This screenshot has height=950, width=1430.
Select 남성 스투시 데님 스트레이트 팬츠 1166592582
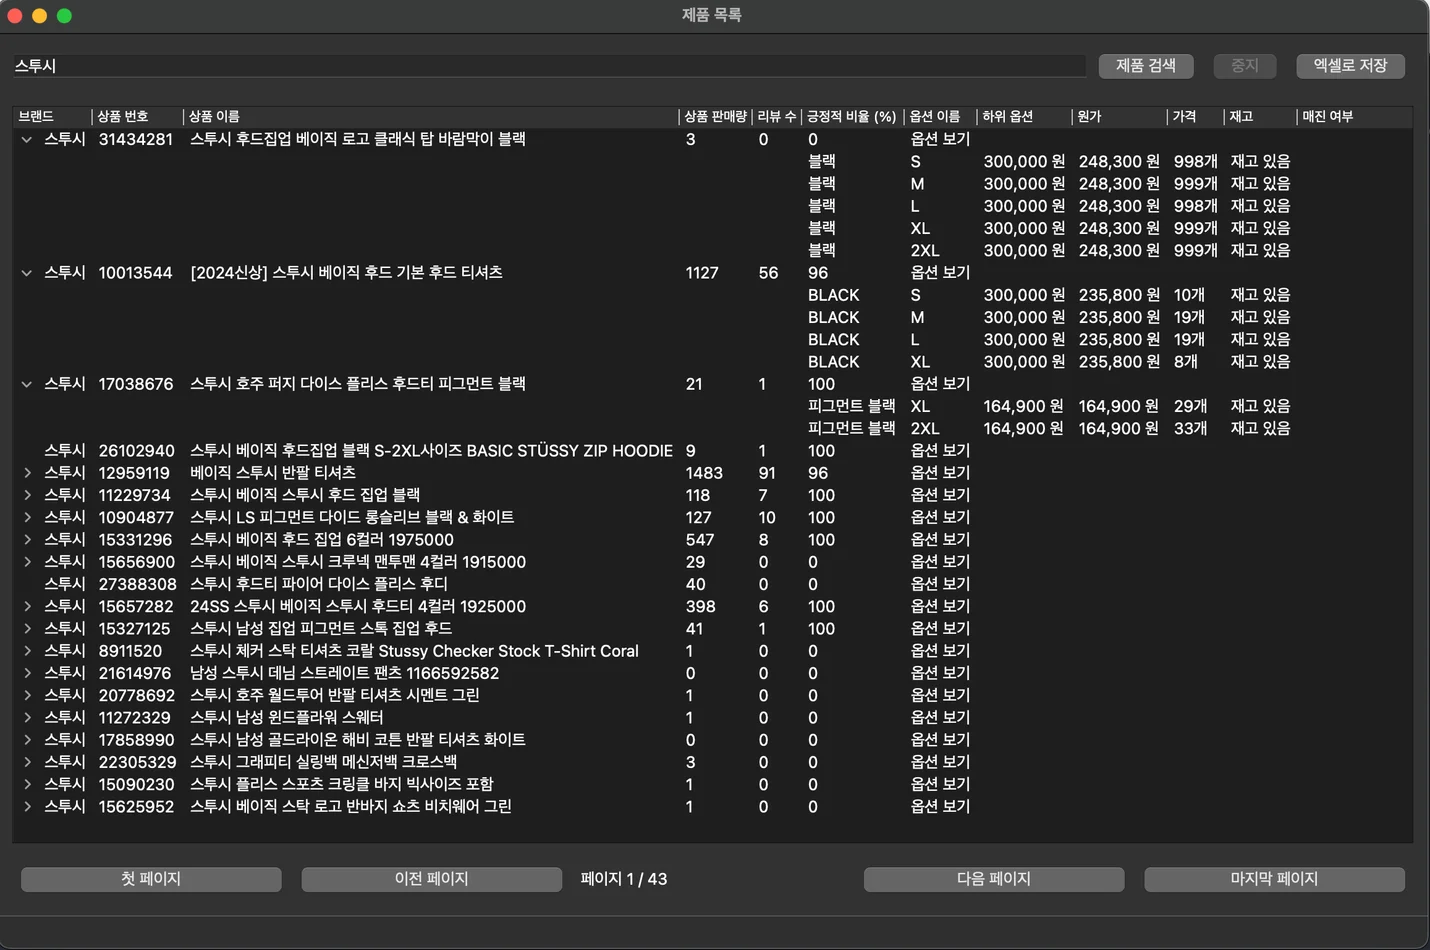(x=344, y=673)
